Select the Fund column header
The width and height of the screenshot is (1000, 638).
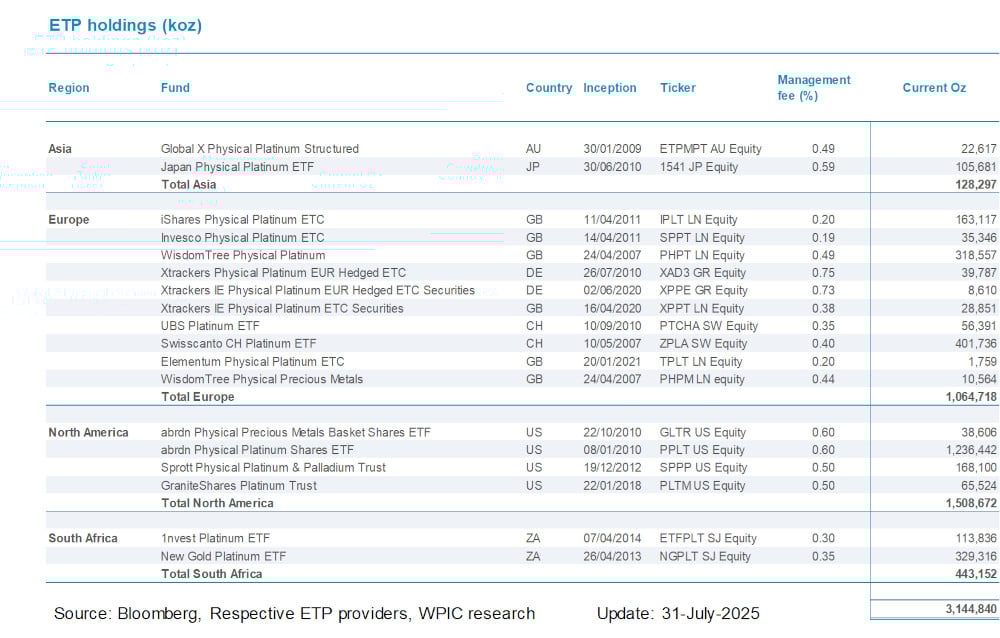[175, 88]
